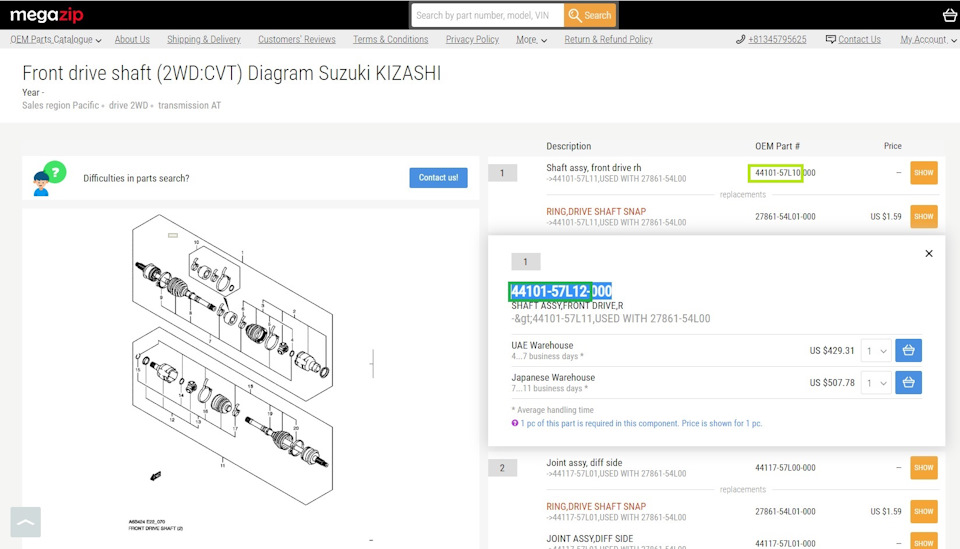The image size is (960, 549).
Task: Click the purple info icon in popup
Action: [515, 423]
